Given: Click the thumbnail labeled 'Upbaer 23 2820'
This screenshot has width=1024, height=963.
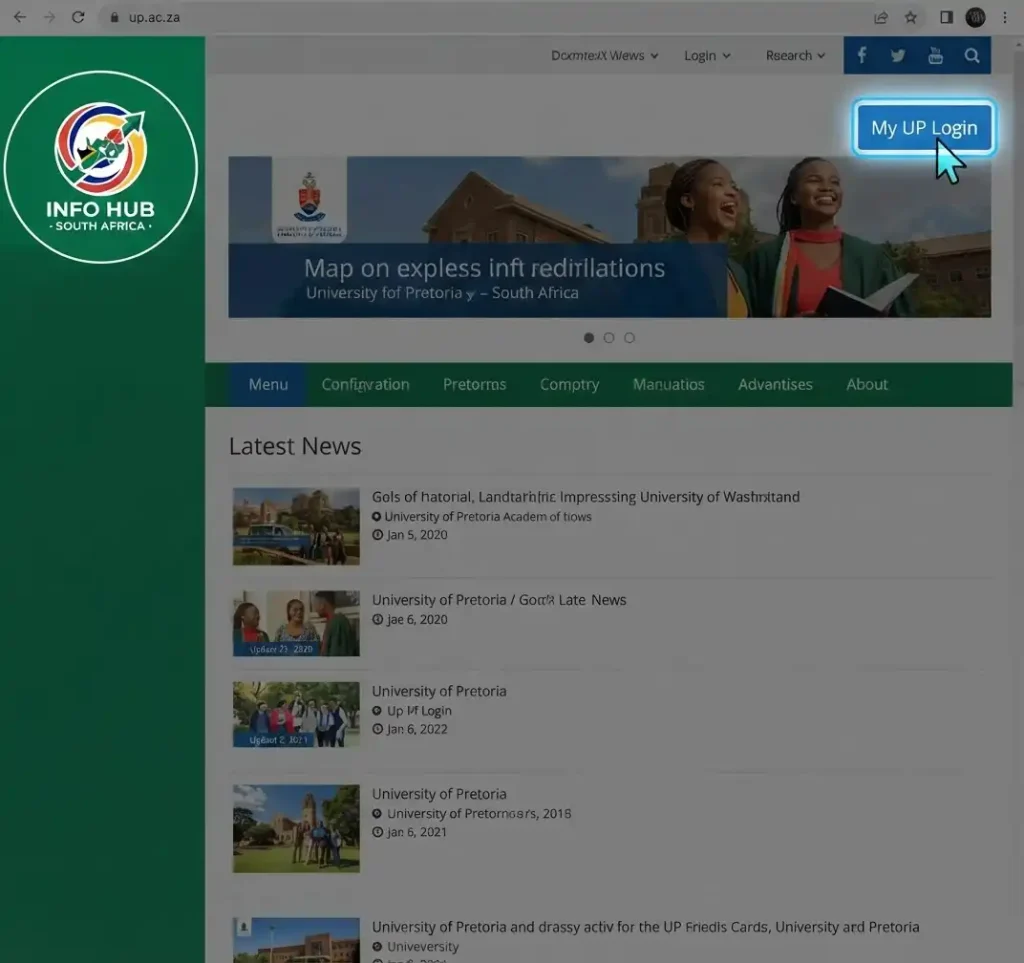Looking at the screenshot, I should point(296,624).
